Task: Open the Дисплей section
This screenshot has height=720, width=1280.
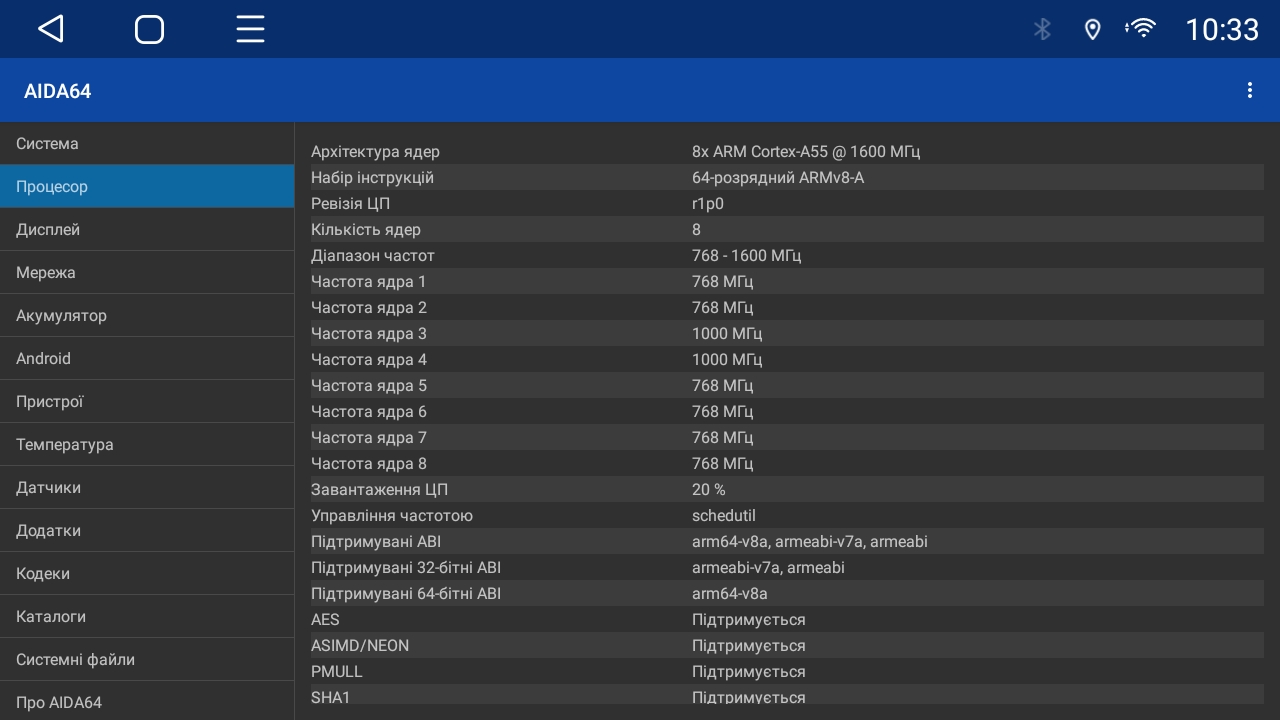Action: tap(147, 229)
